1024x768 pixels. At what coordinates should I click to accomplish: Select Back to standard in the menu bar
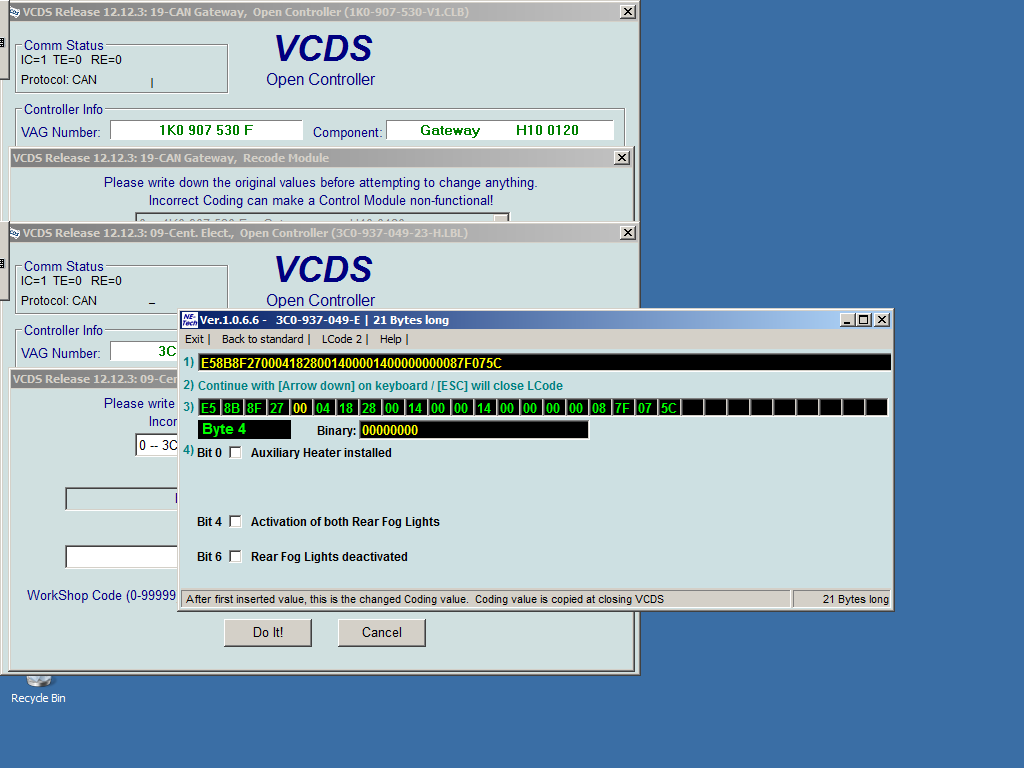pos(262,340)
